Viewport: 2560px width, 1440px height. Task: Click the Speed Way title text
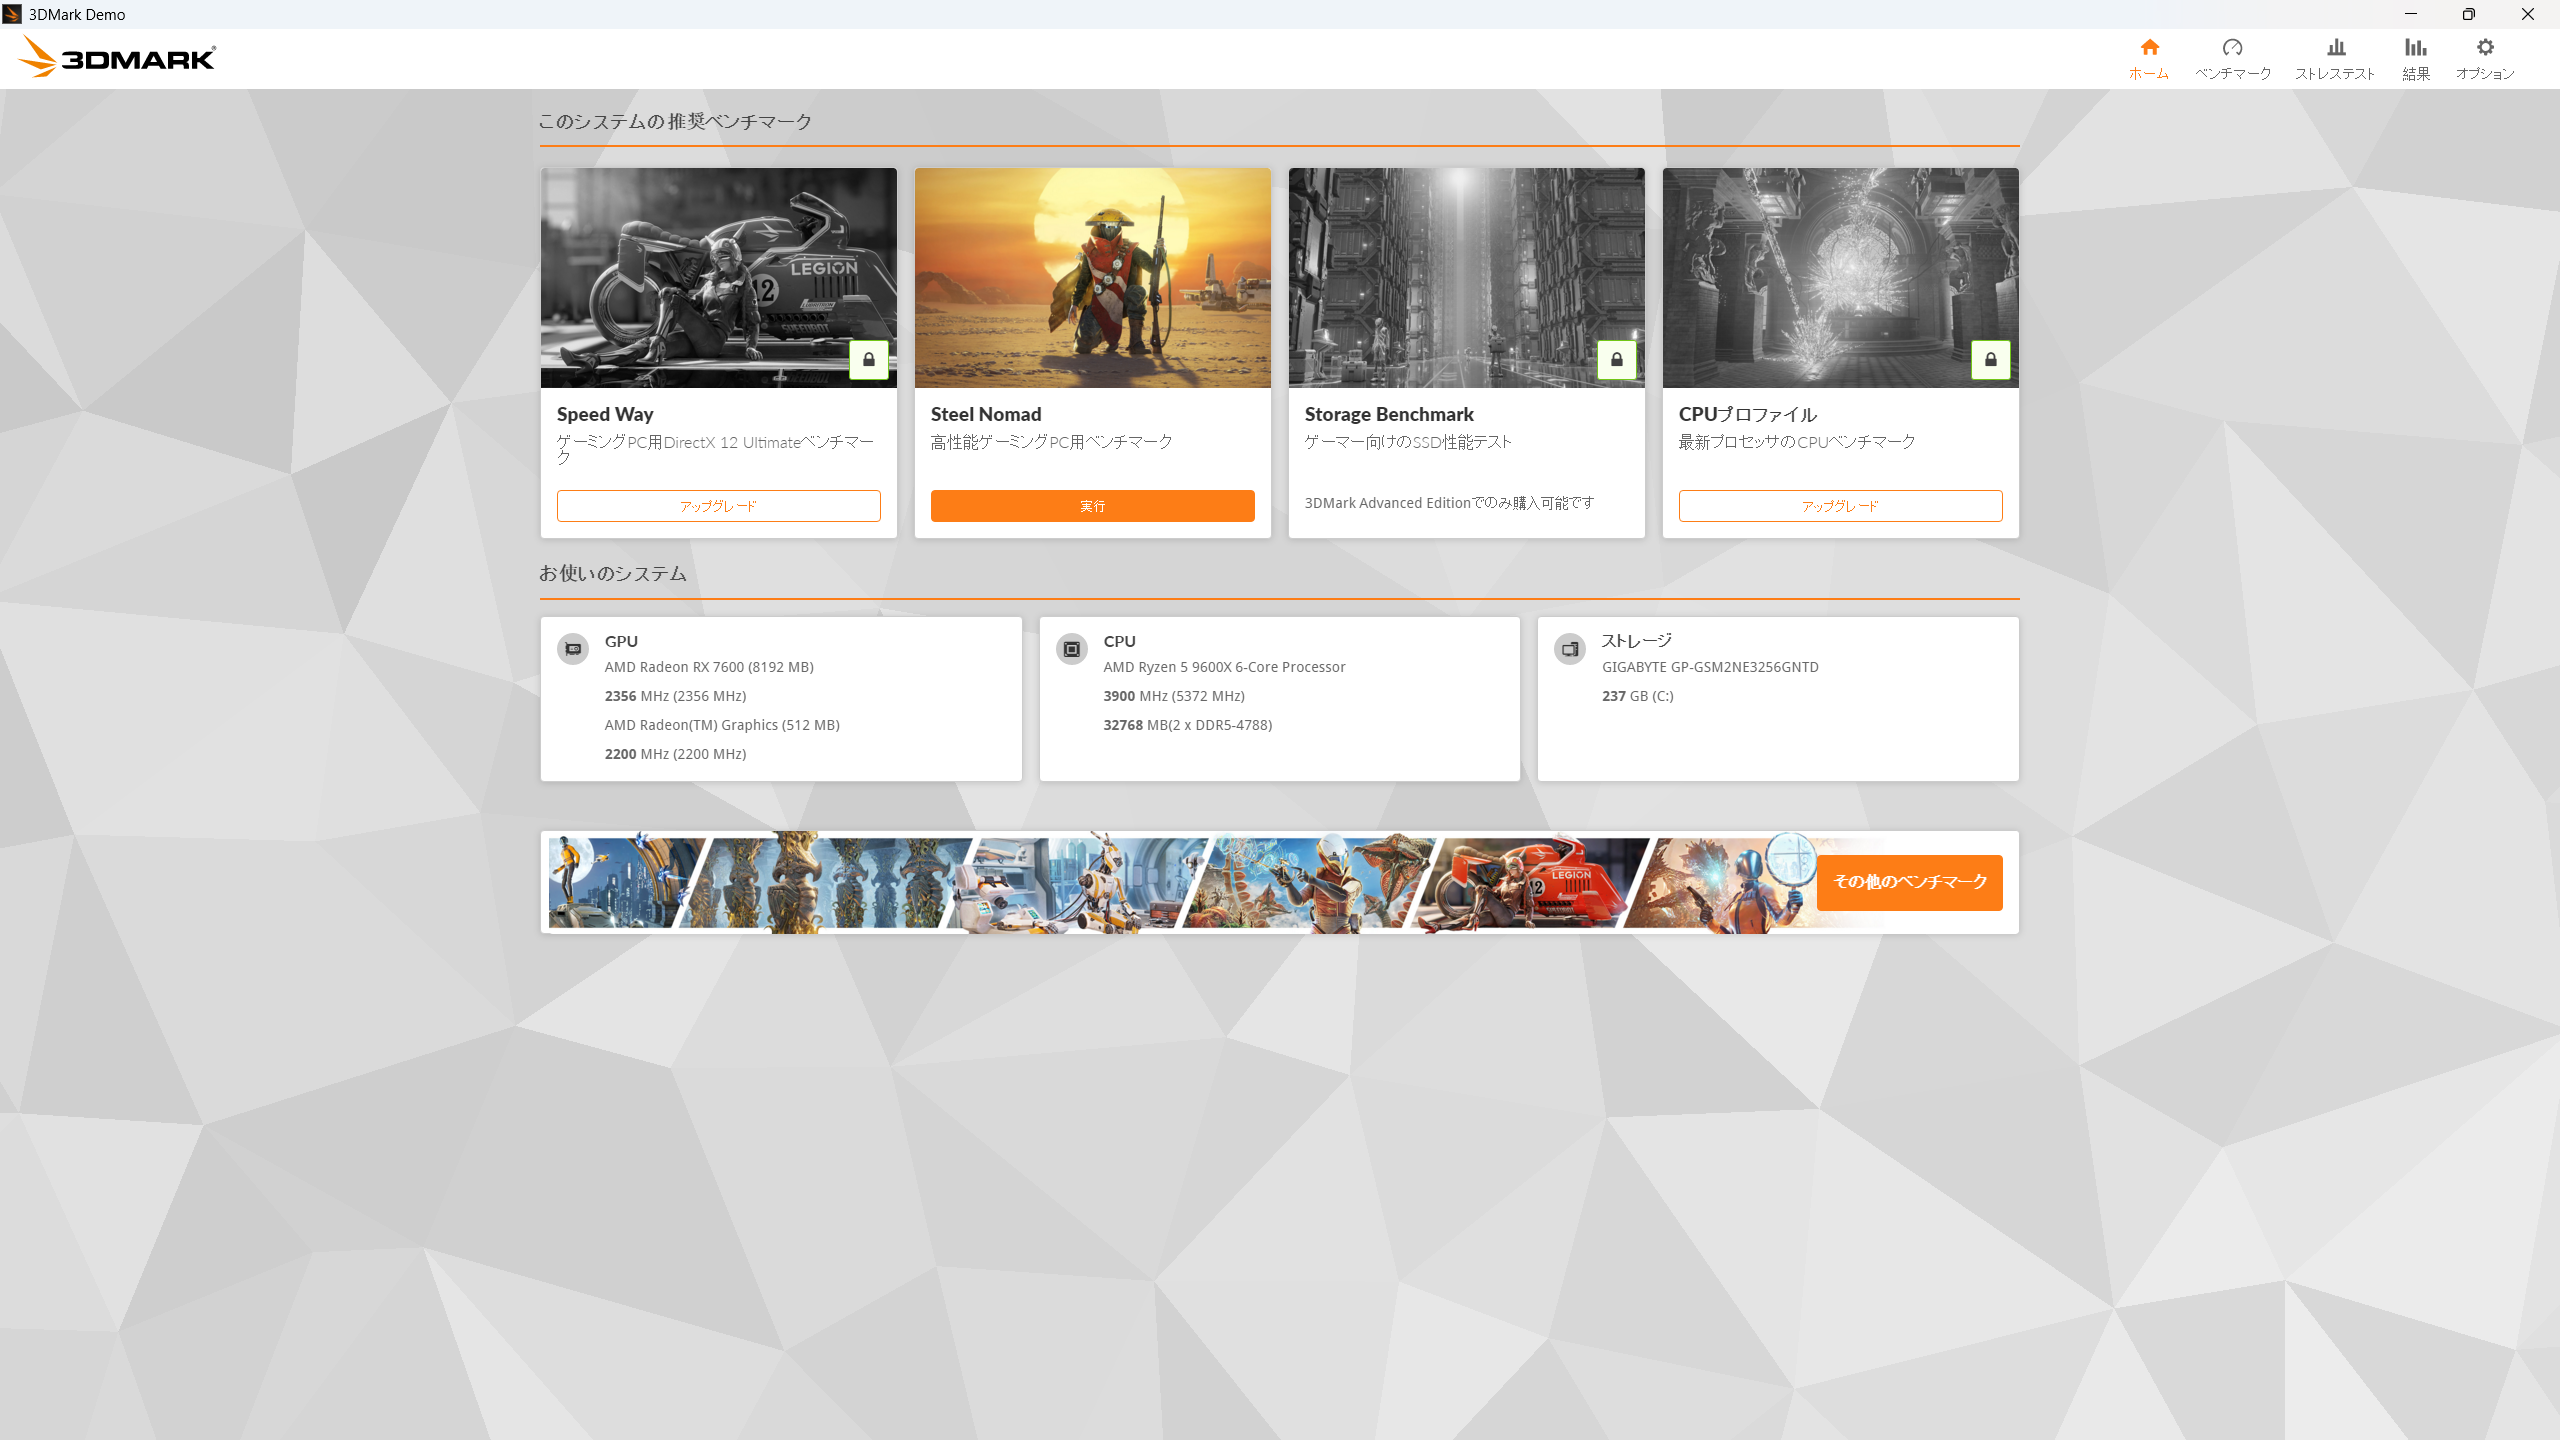coord(605,414)
